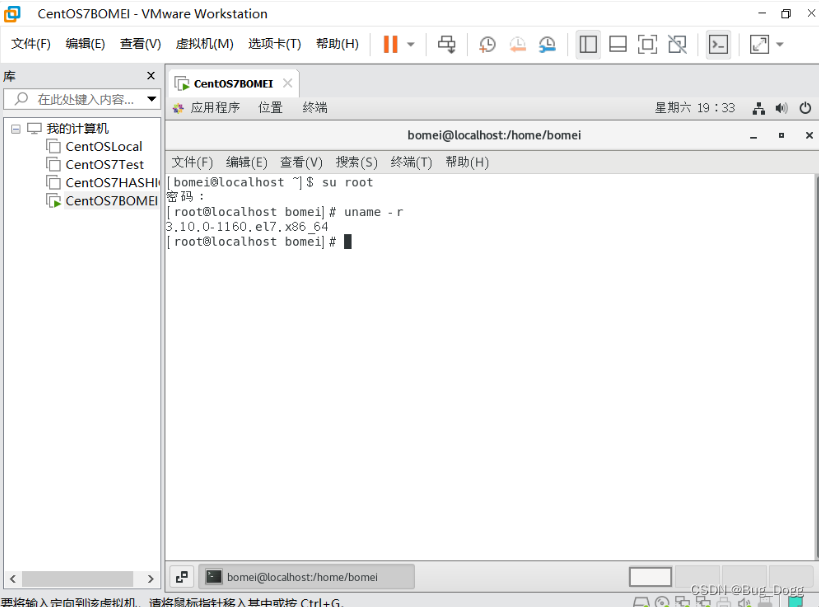
Task: Pause the virtual machine with the orange button
Action: coord(390,44)
